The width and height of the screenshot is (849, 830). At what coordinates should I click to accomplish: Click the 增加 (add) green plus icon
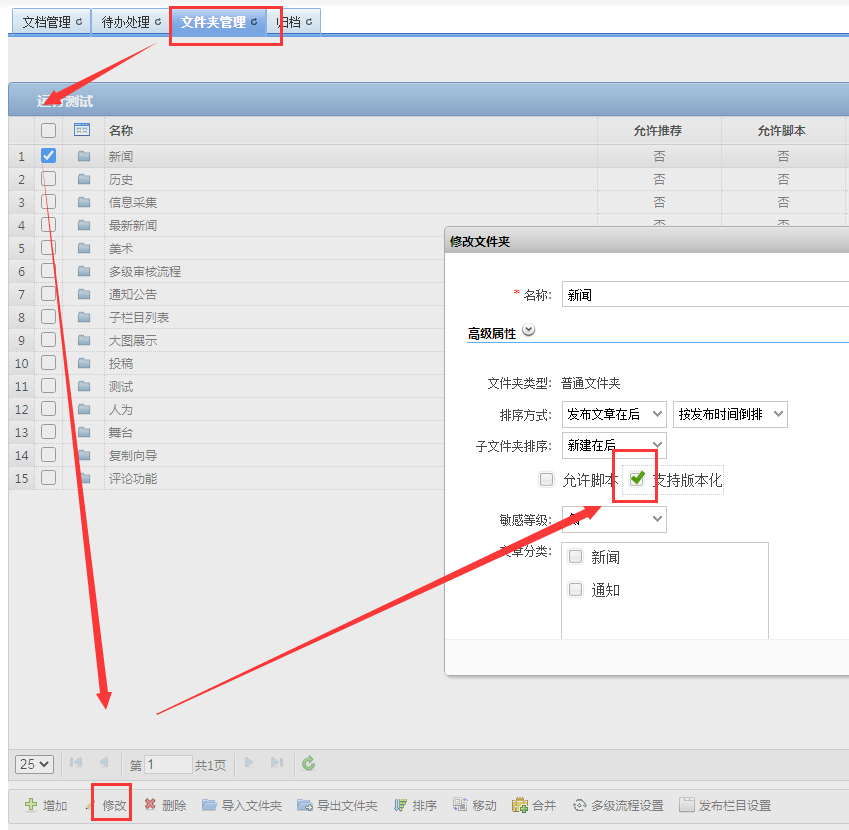31,805
